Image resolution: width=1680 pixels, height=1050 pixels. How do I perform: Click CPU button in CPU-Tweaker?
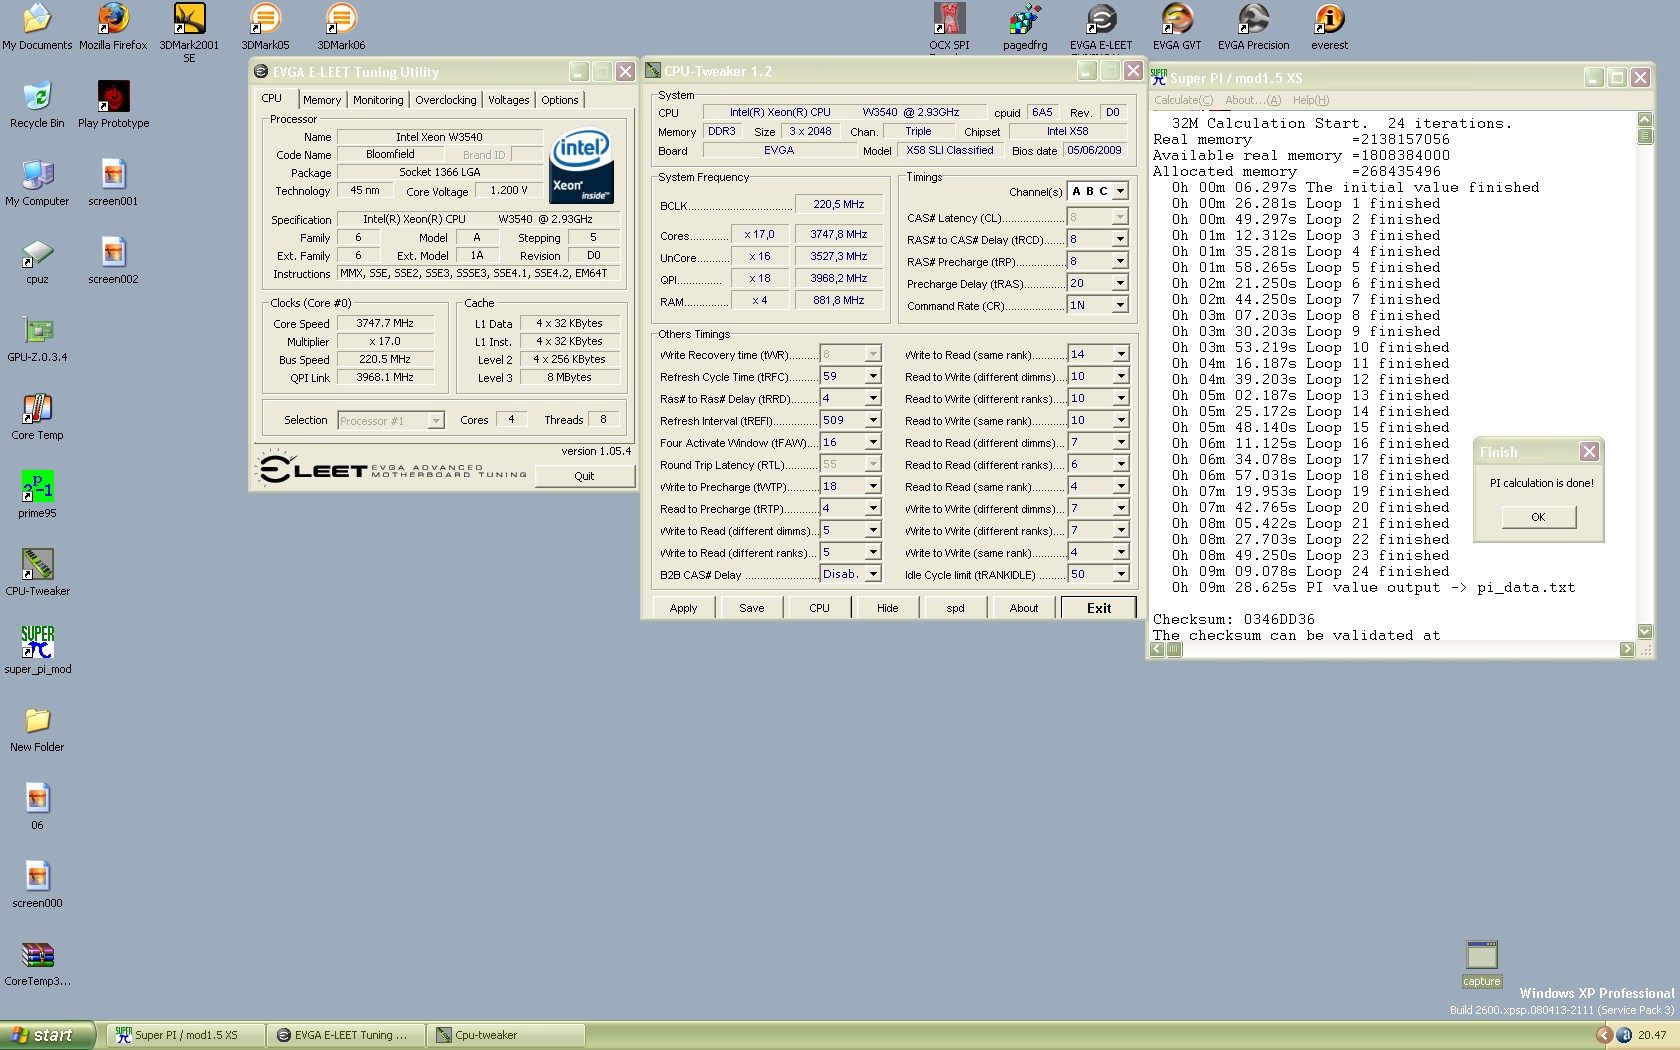click(x=819, y=608)
